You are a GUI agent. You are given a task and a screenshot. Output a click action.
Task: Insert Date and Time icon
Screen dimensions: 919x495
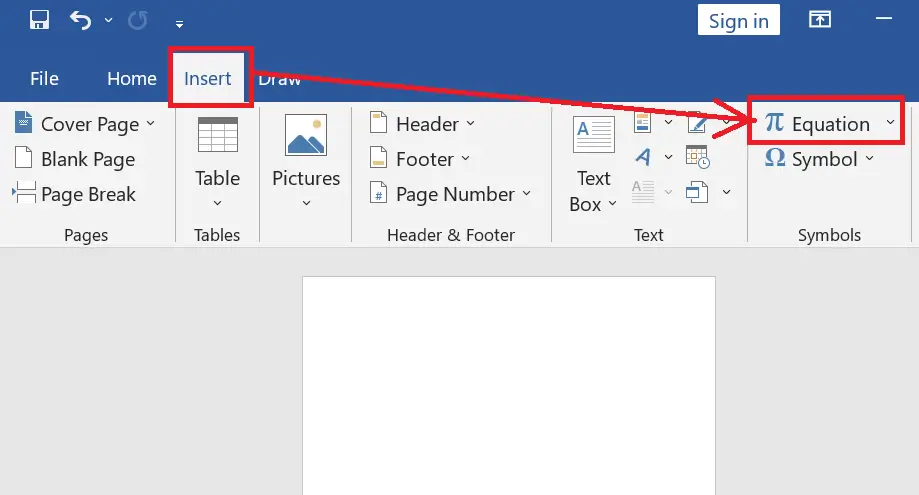(697, 157)
